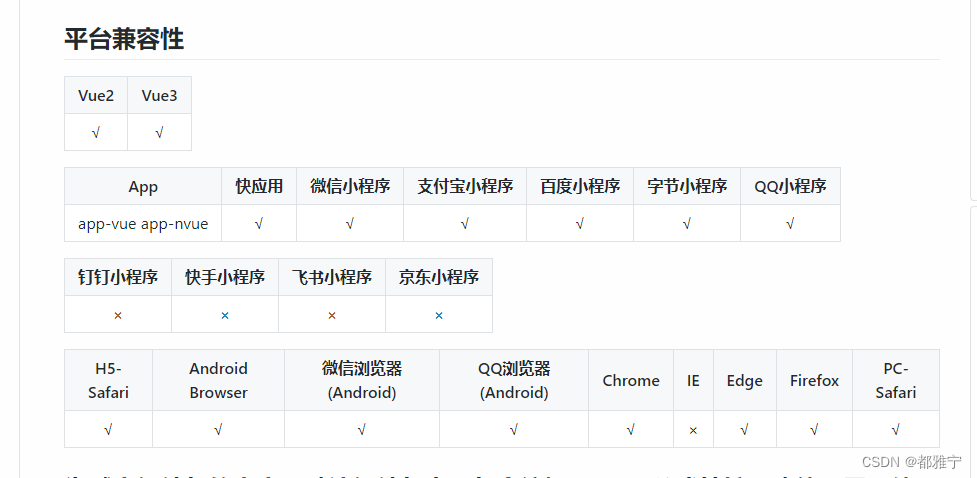This screenshot has width=977, height=478.
Task: Select the 京东小程序 column header
Action: pos(439,277)
